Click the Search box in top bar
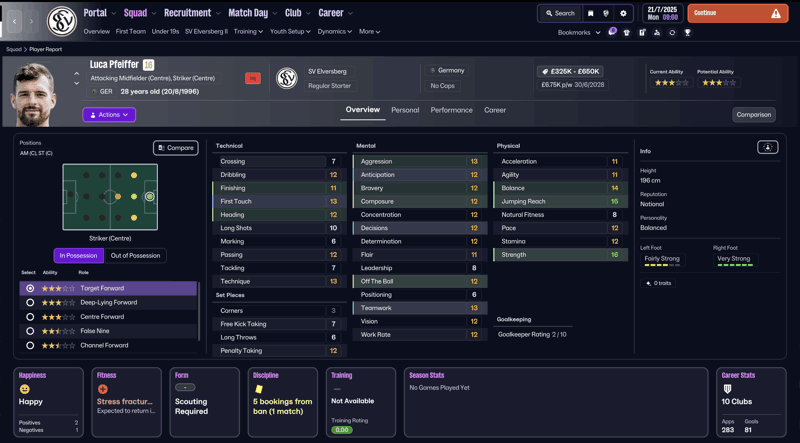800x443 pixels. [560, 14]
